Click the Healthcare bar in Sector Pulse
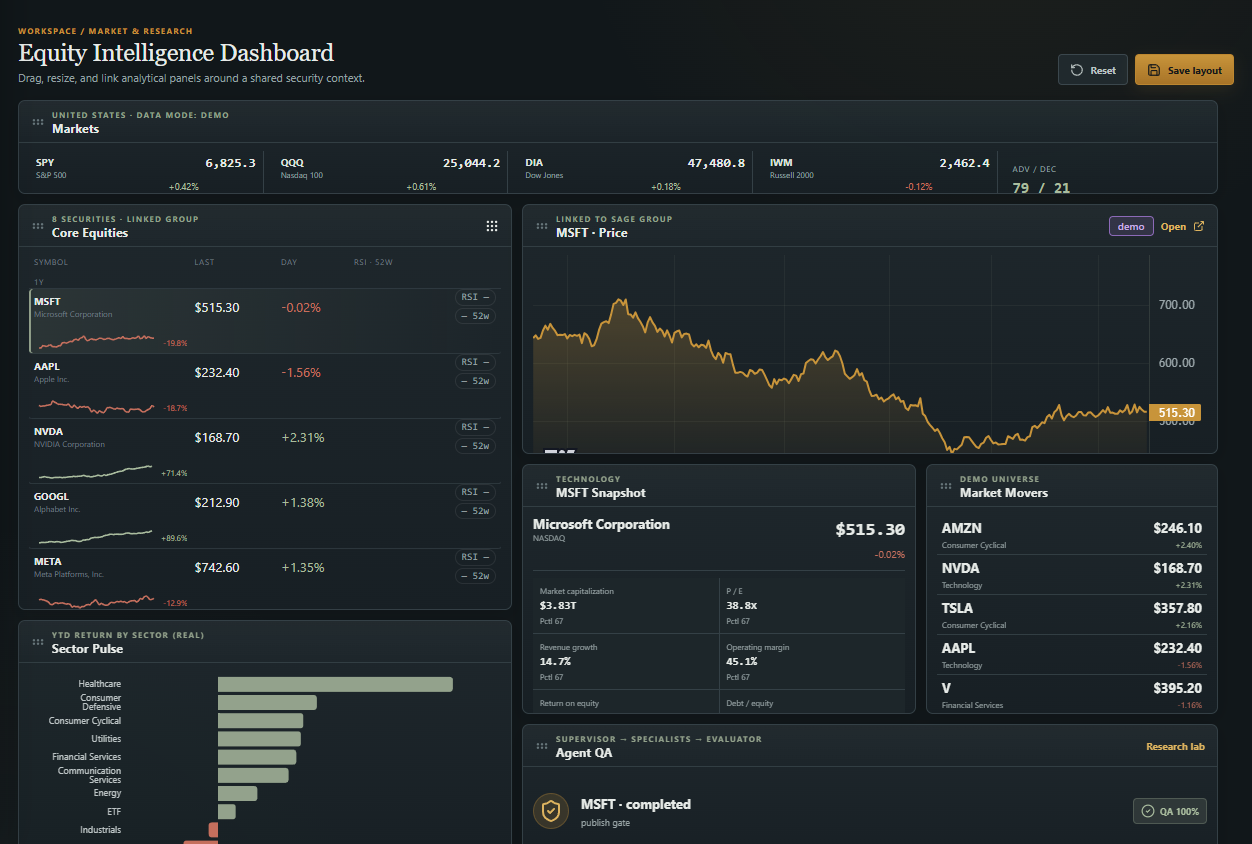This screenshot has width=1252, height=844. 335,684
